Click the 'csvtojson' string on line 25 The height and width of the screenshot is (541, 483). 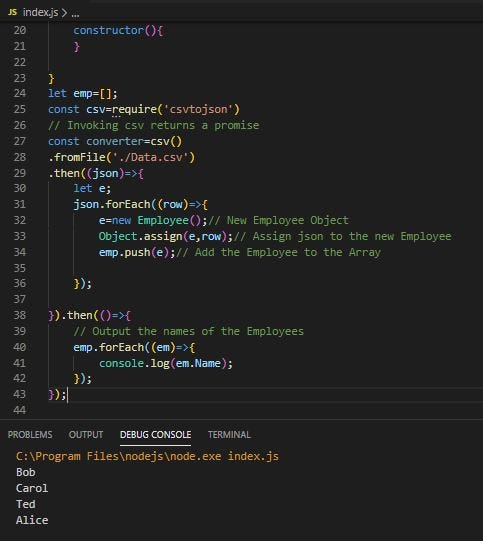point(199,109)
